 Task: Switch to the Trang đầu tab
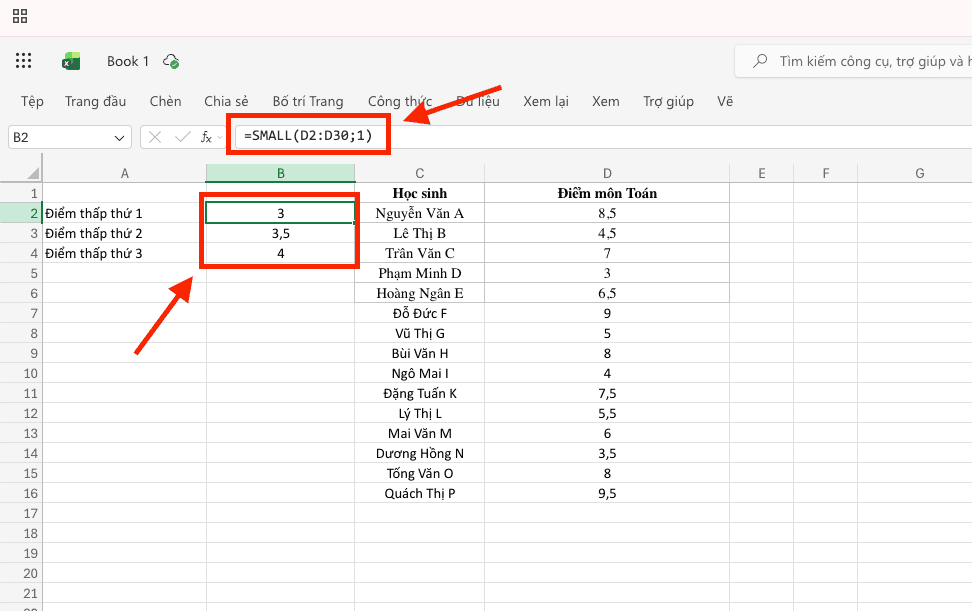(95, 101)
